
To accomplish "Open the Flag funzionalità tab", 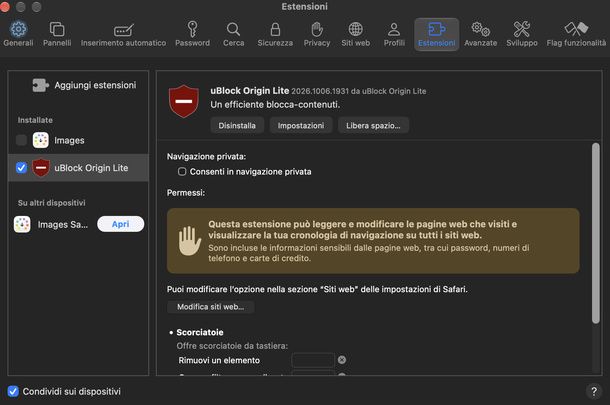I will tap(576, 34).
